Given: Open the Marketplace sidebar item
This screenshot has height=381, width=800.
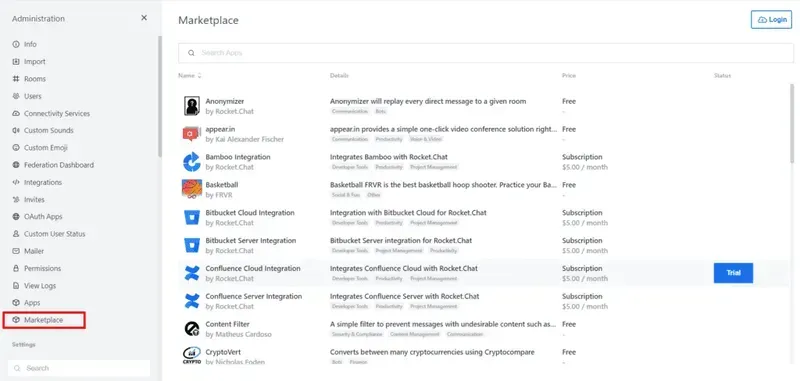Looking at the screenshot, I should point(44,320).
